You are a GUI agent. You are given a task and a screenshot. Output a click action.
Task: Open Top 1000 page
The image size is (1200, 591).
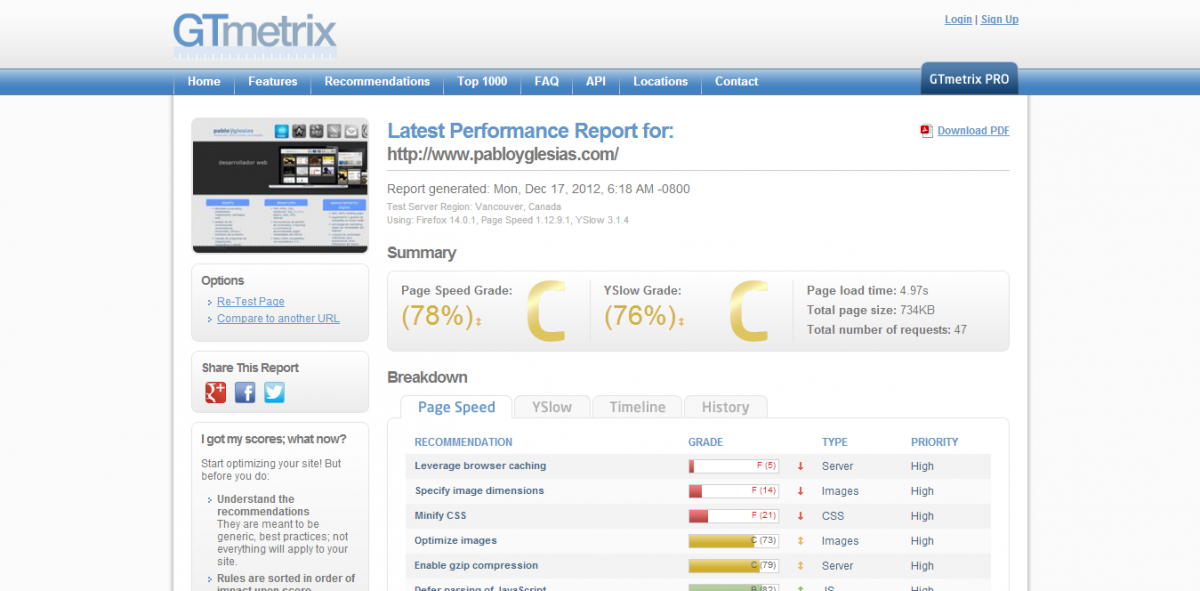tap(482, 82)
